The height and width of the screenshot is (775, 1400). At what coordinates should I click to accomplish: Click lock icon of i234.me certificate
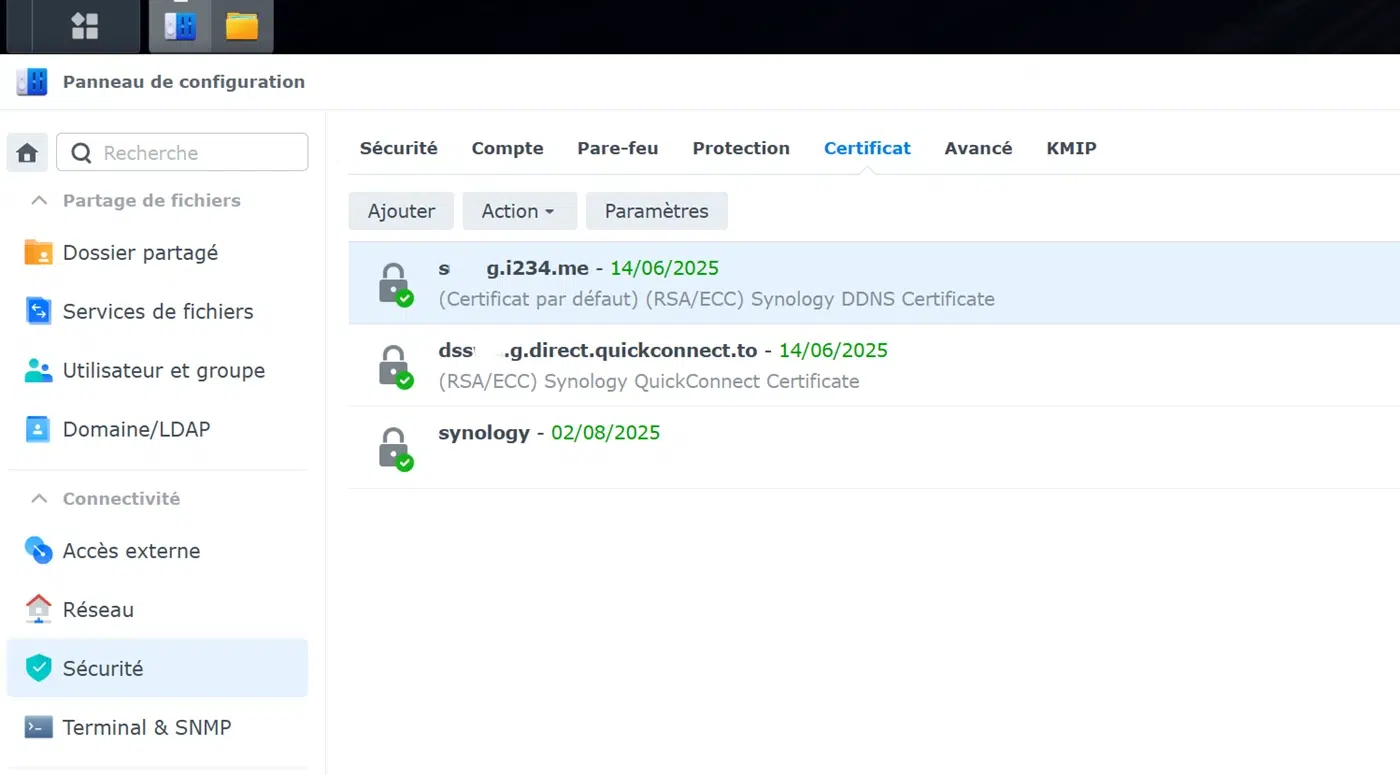pos(395,284)
